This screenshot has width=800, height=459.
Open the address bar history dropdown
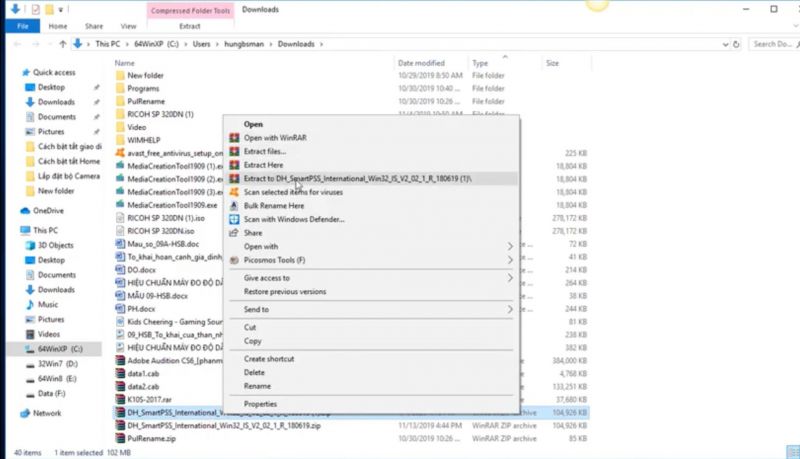726,44
